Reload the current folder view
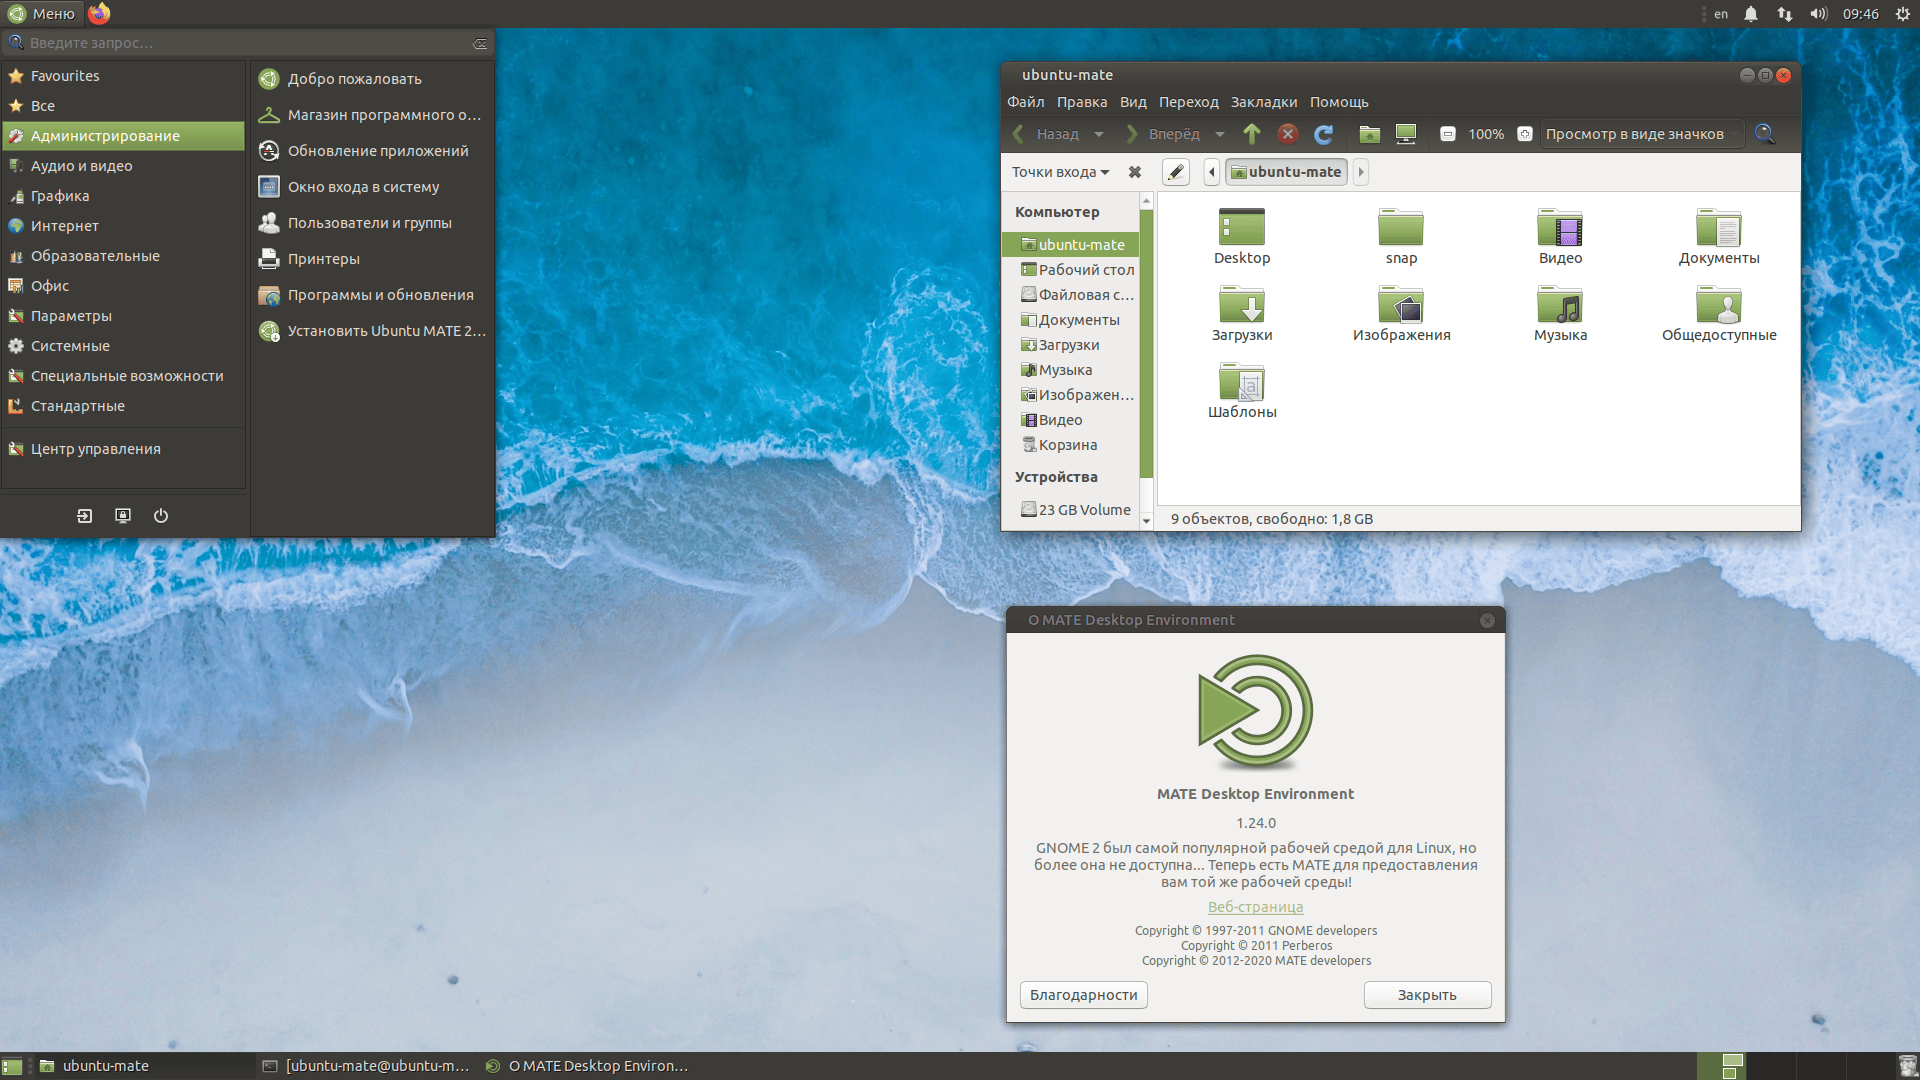Image resolution: width=1920 pixels, height=1080 pixels. click(1324, 134)
